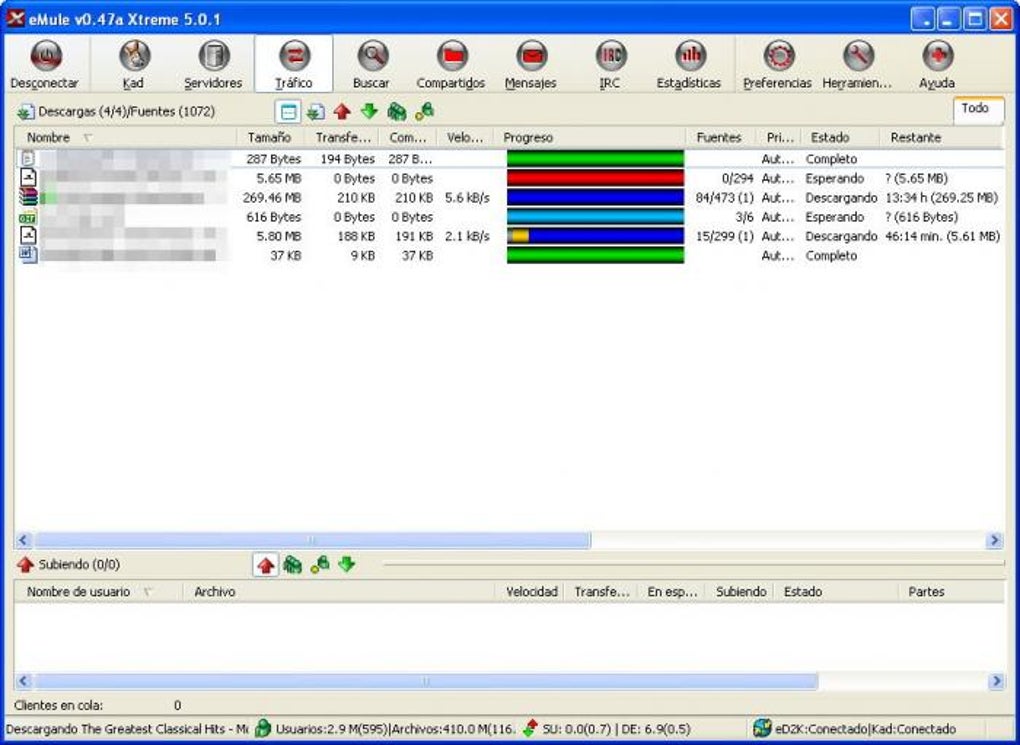Click the known clients icon in downloads toolbar
Viewport: 1020px width, 745px height.
click(x=424, y=112)
